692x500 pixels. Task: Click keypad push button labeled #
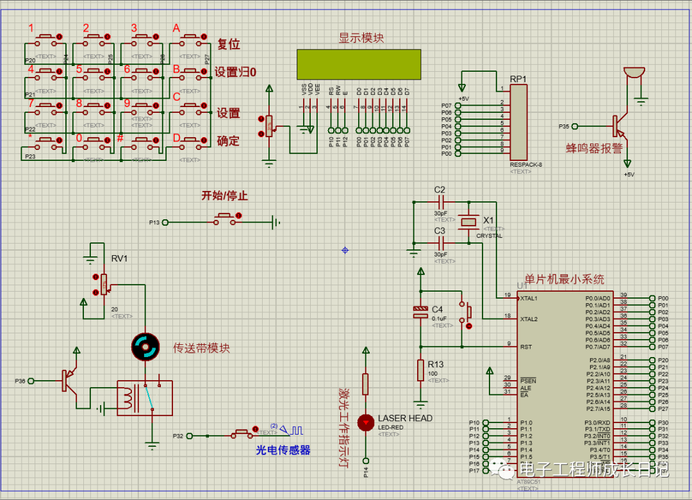(143, 144)
